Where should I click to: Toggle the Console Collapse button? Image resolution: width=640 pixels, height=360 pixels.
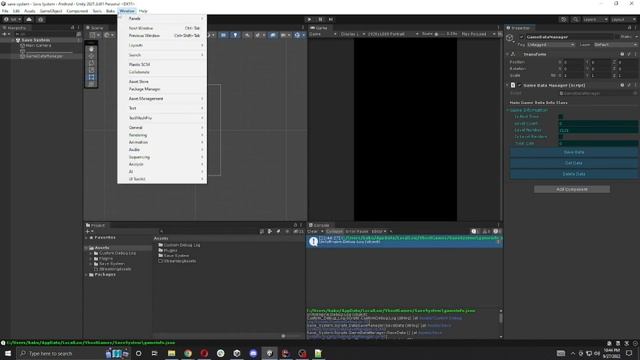(334, 231)
